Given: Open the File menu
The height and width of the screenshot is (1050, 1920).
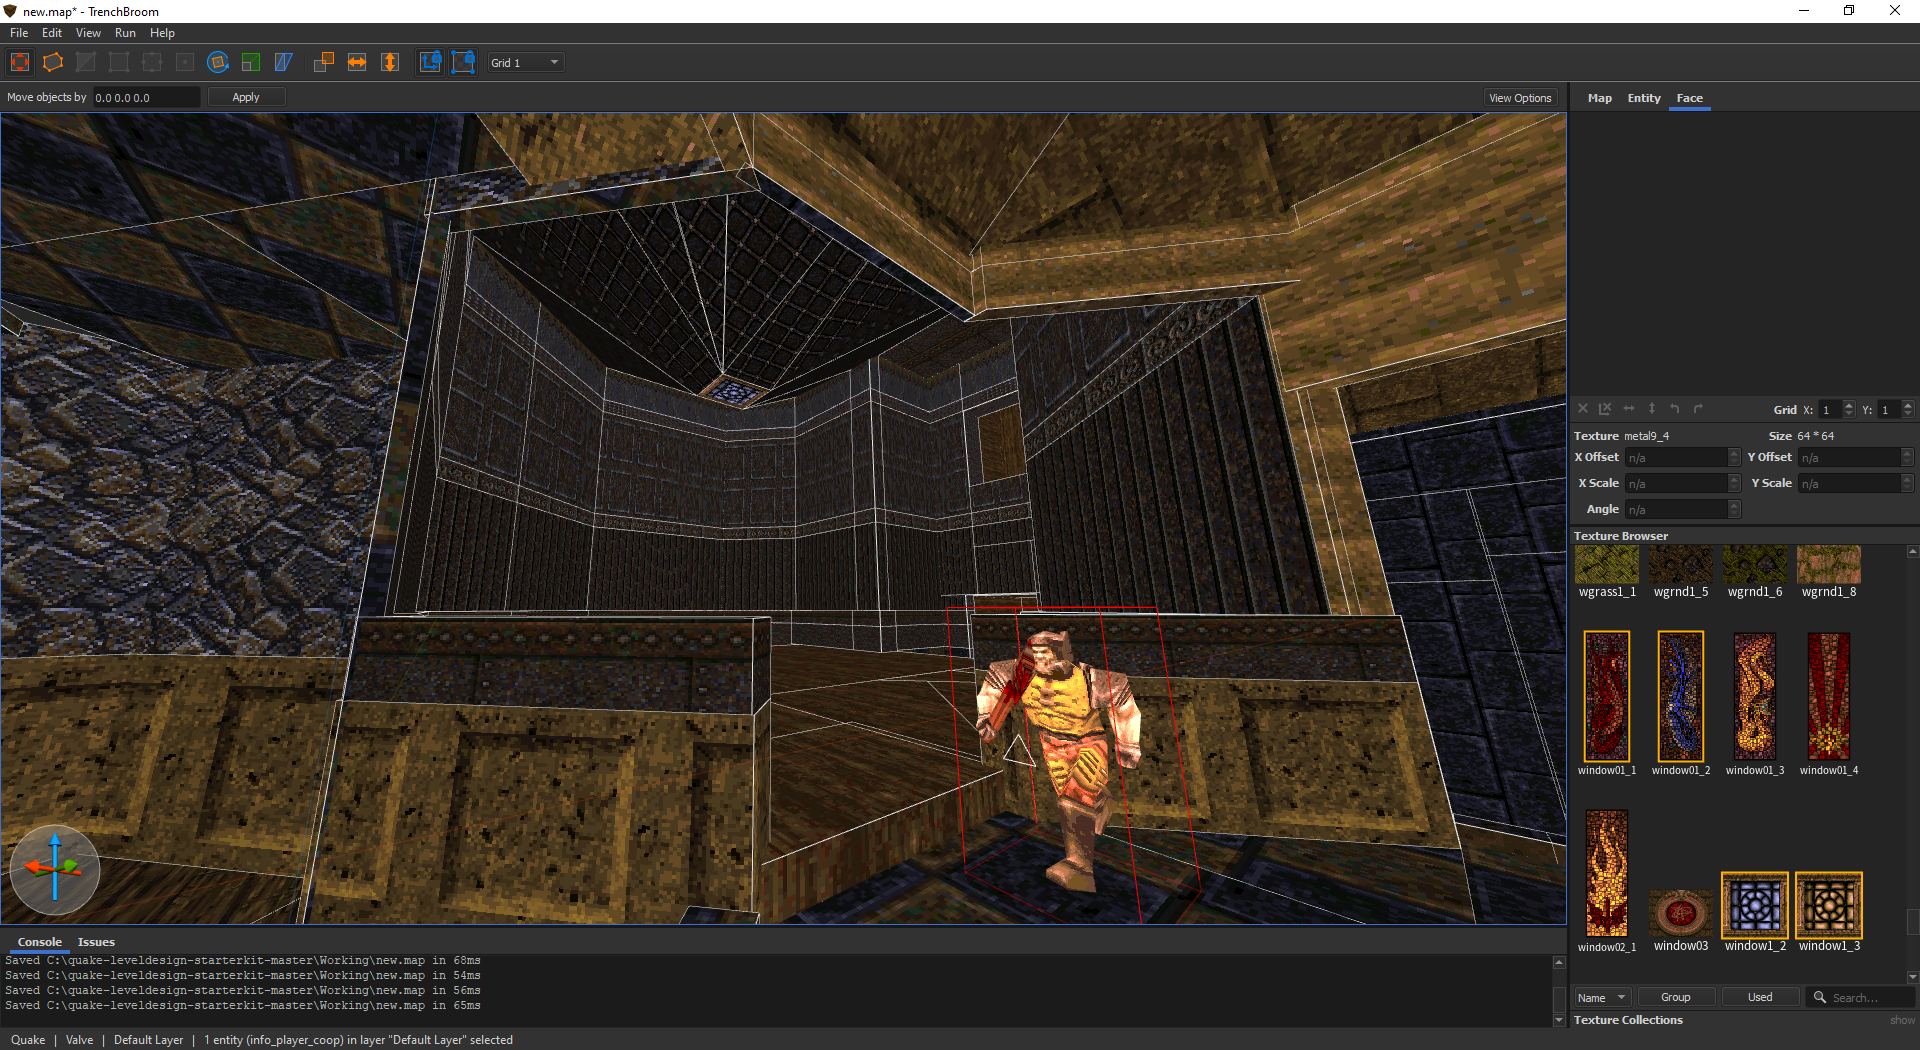Looking at the screenshot, I should click(x=19, y=33).
